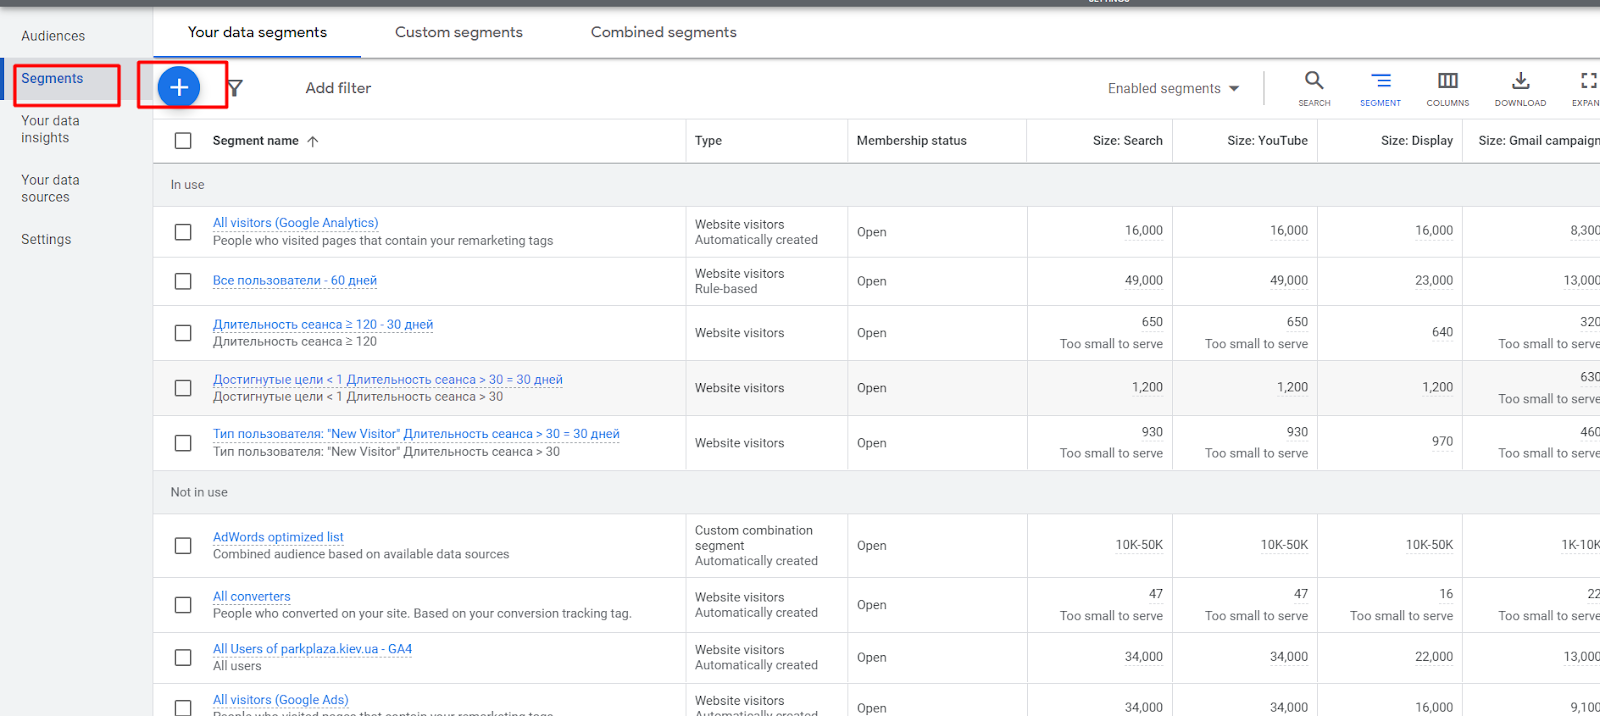Open search with the magnifier icon
The width and height of the screenshot is (1600, 716).
pyautogui.click(x=1314, y=81)
